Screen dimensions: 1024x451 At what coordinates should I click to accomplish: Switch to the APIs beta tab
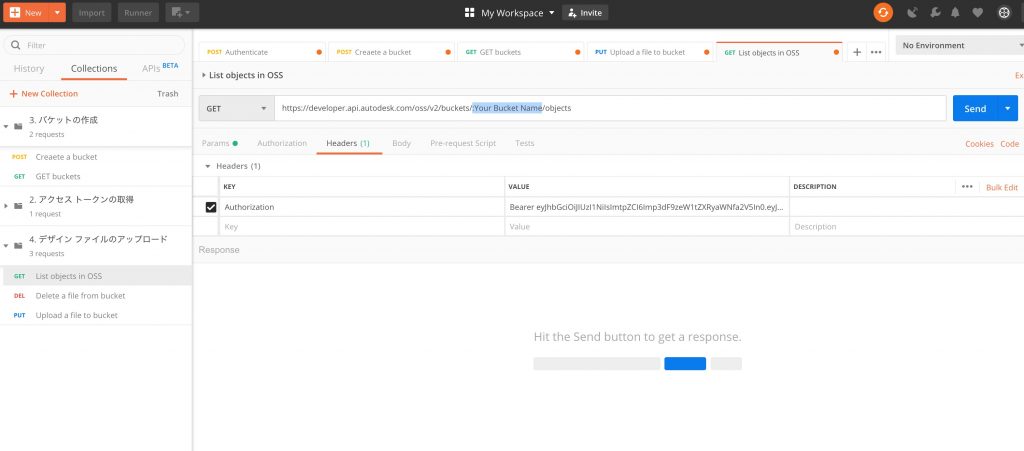pos(160,68)
